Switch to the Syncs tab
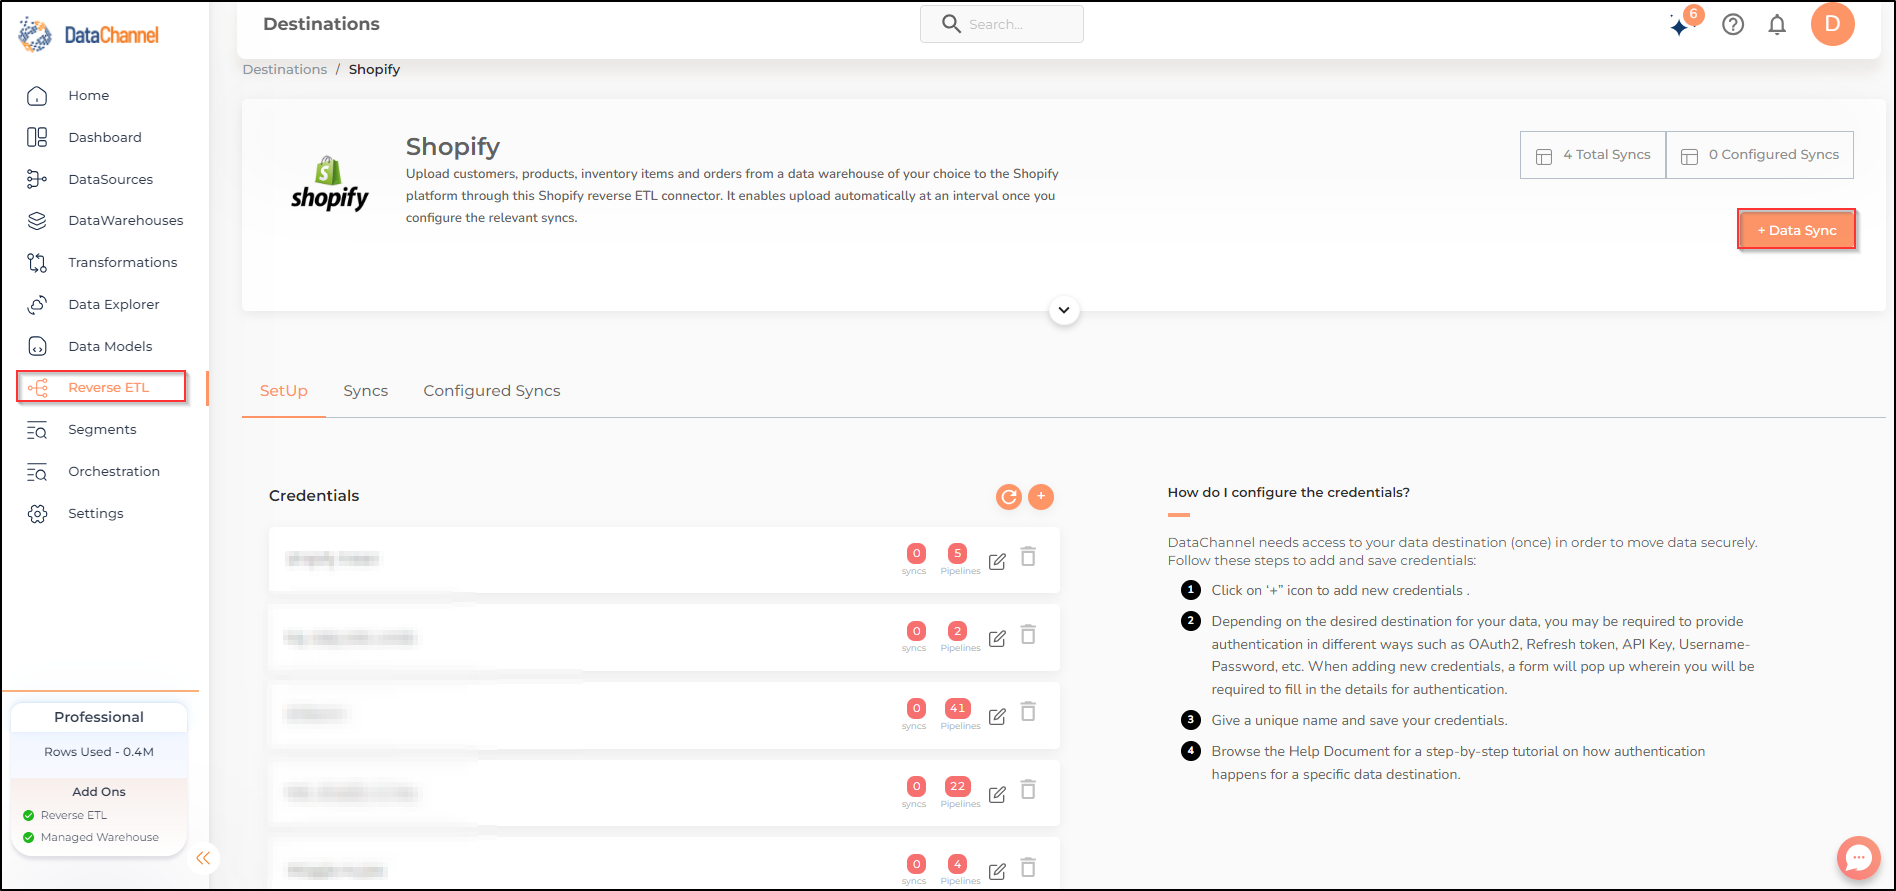The image size is (1896, 891). point(366,391)
